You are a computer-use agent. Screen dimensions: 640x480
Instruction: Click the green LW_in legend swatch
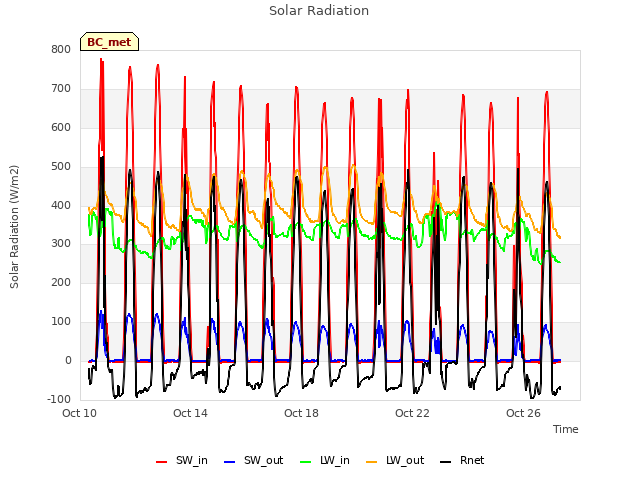[x=306, y=462]
